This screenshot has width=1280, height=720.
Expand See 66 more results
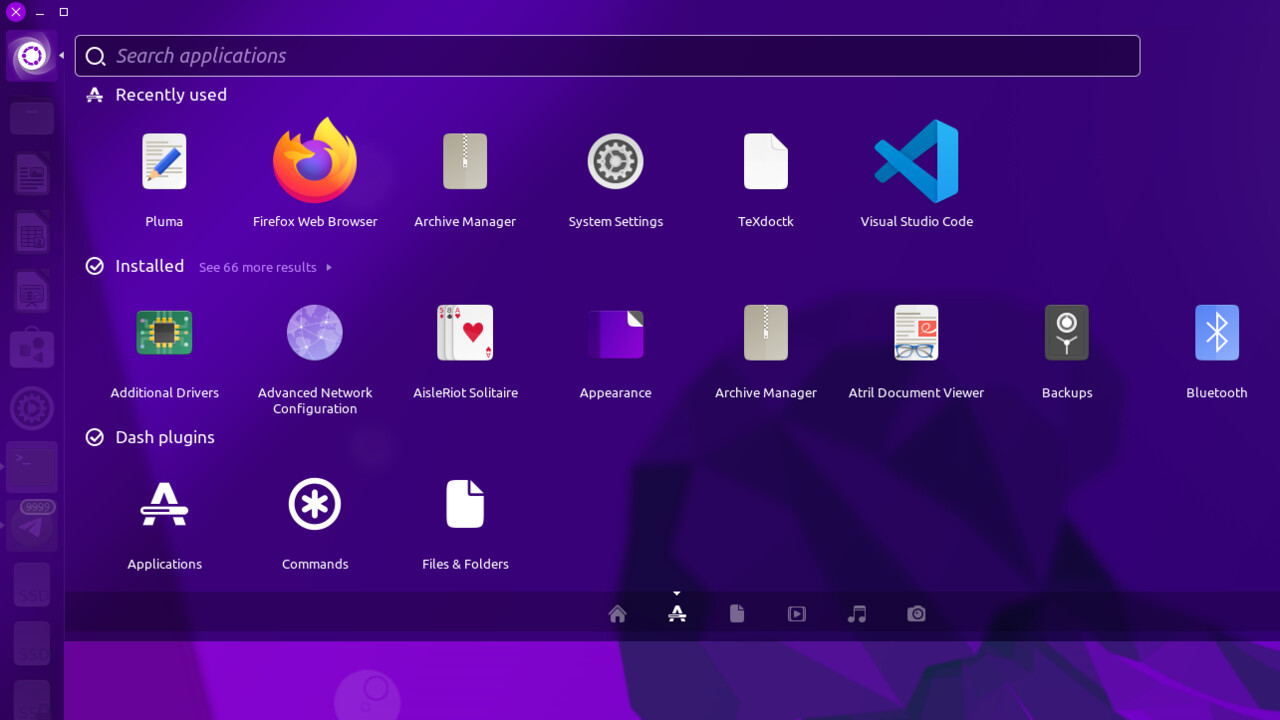coord(265,267)
